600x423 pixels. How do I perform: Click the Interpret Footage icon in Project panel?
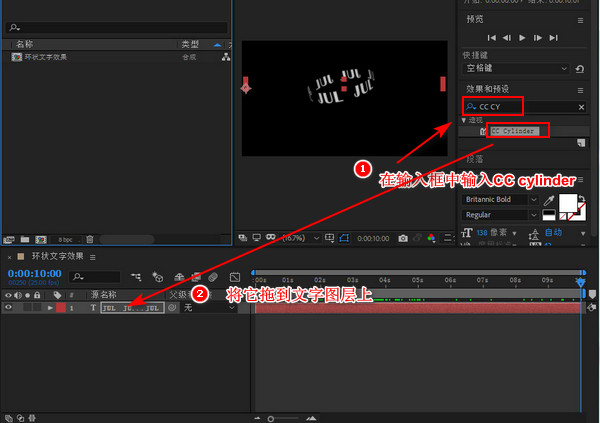pos(9,240)
